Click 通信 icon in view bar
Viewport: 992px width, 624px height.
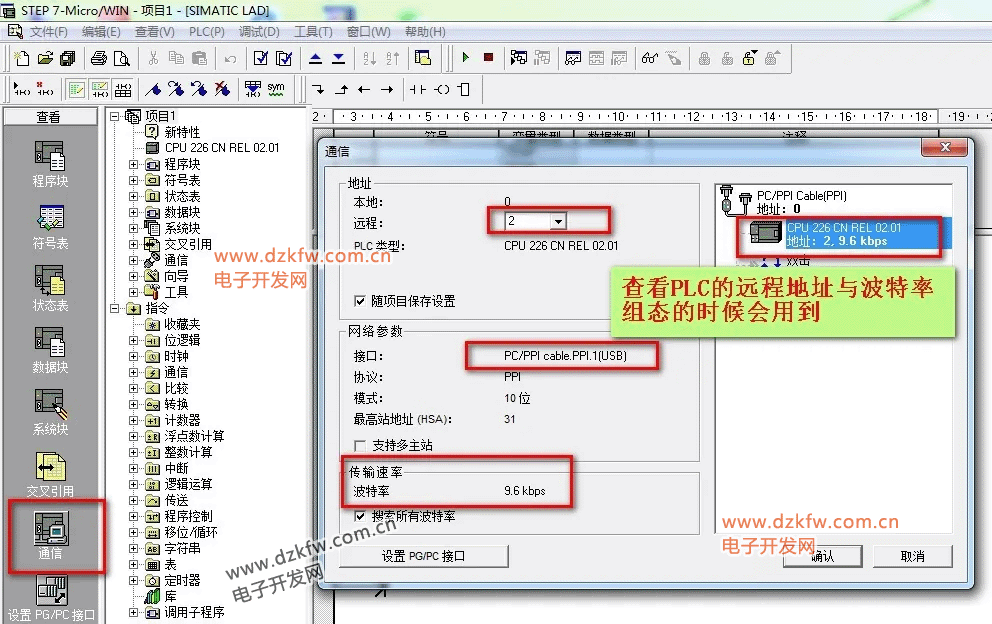[49, 530]
